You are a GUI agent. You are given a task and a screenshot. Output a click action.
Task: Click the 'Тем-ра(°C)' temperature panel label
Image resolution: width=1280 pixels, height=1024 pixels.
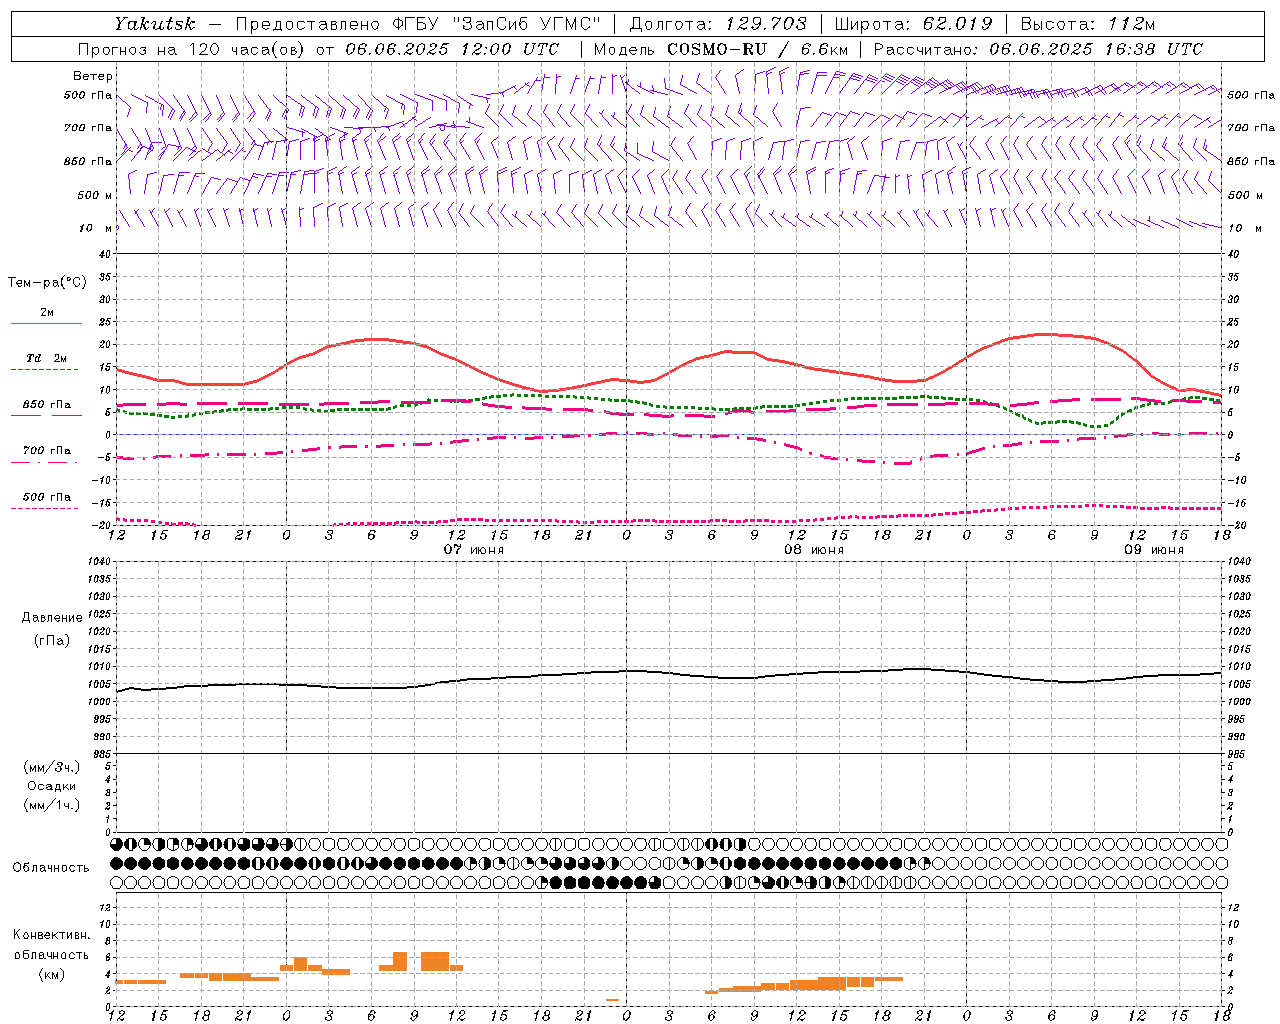(47, 283)
